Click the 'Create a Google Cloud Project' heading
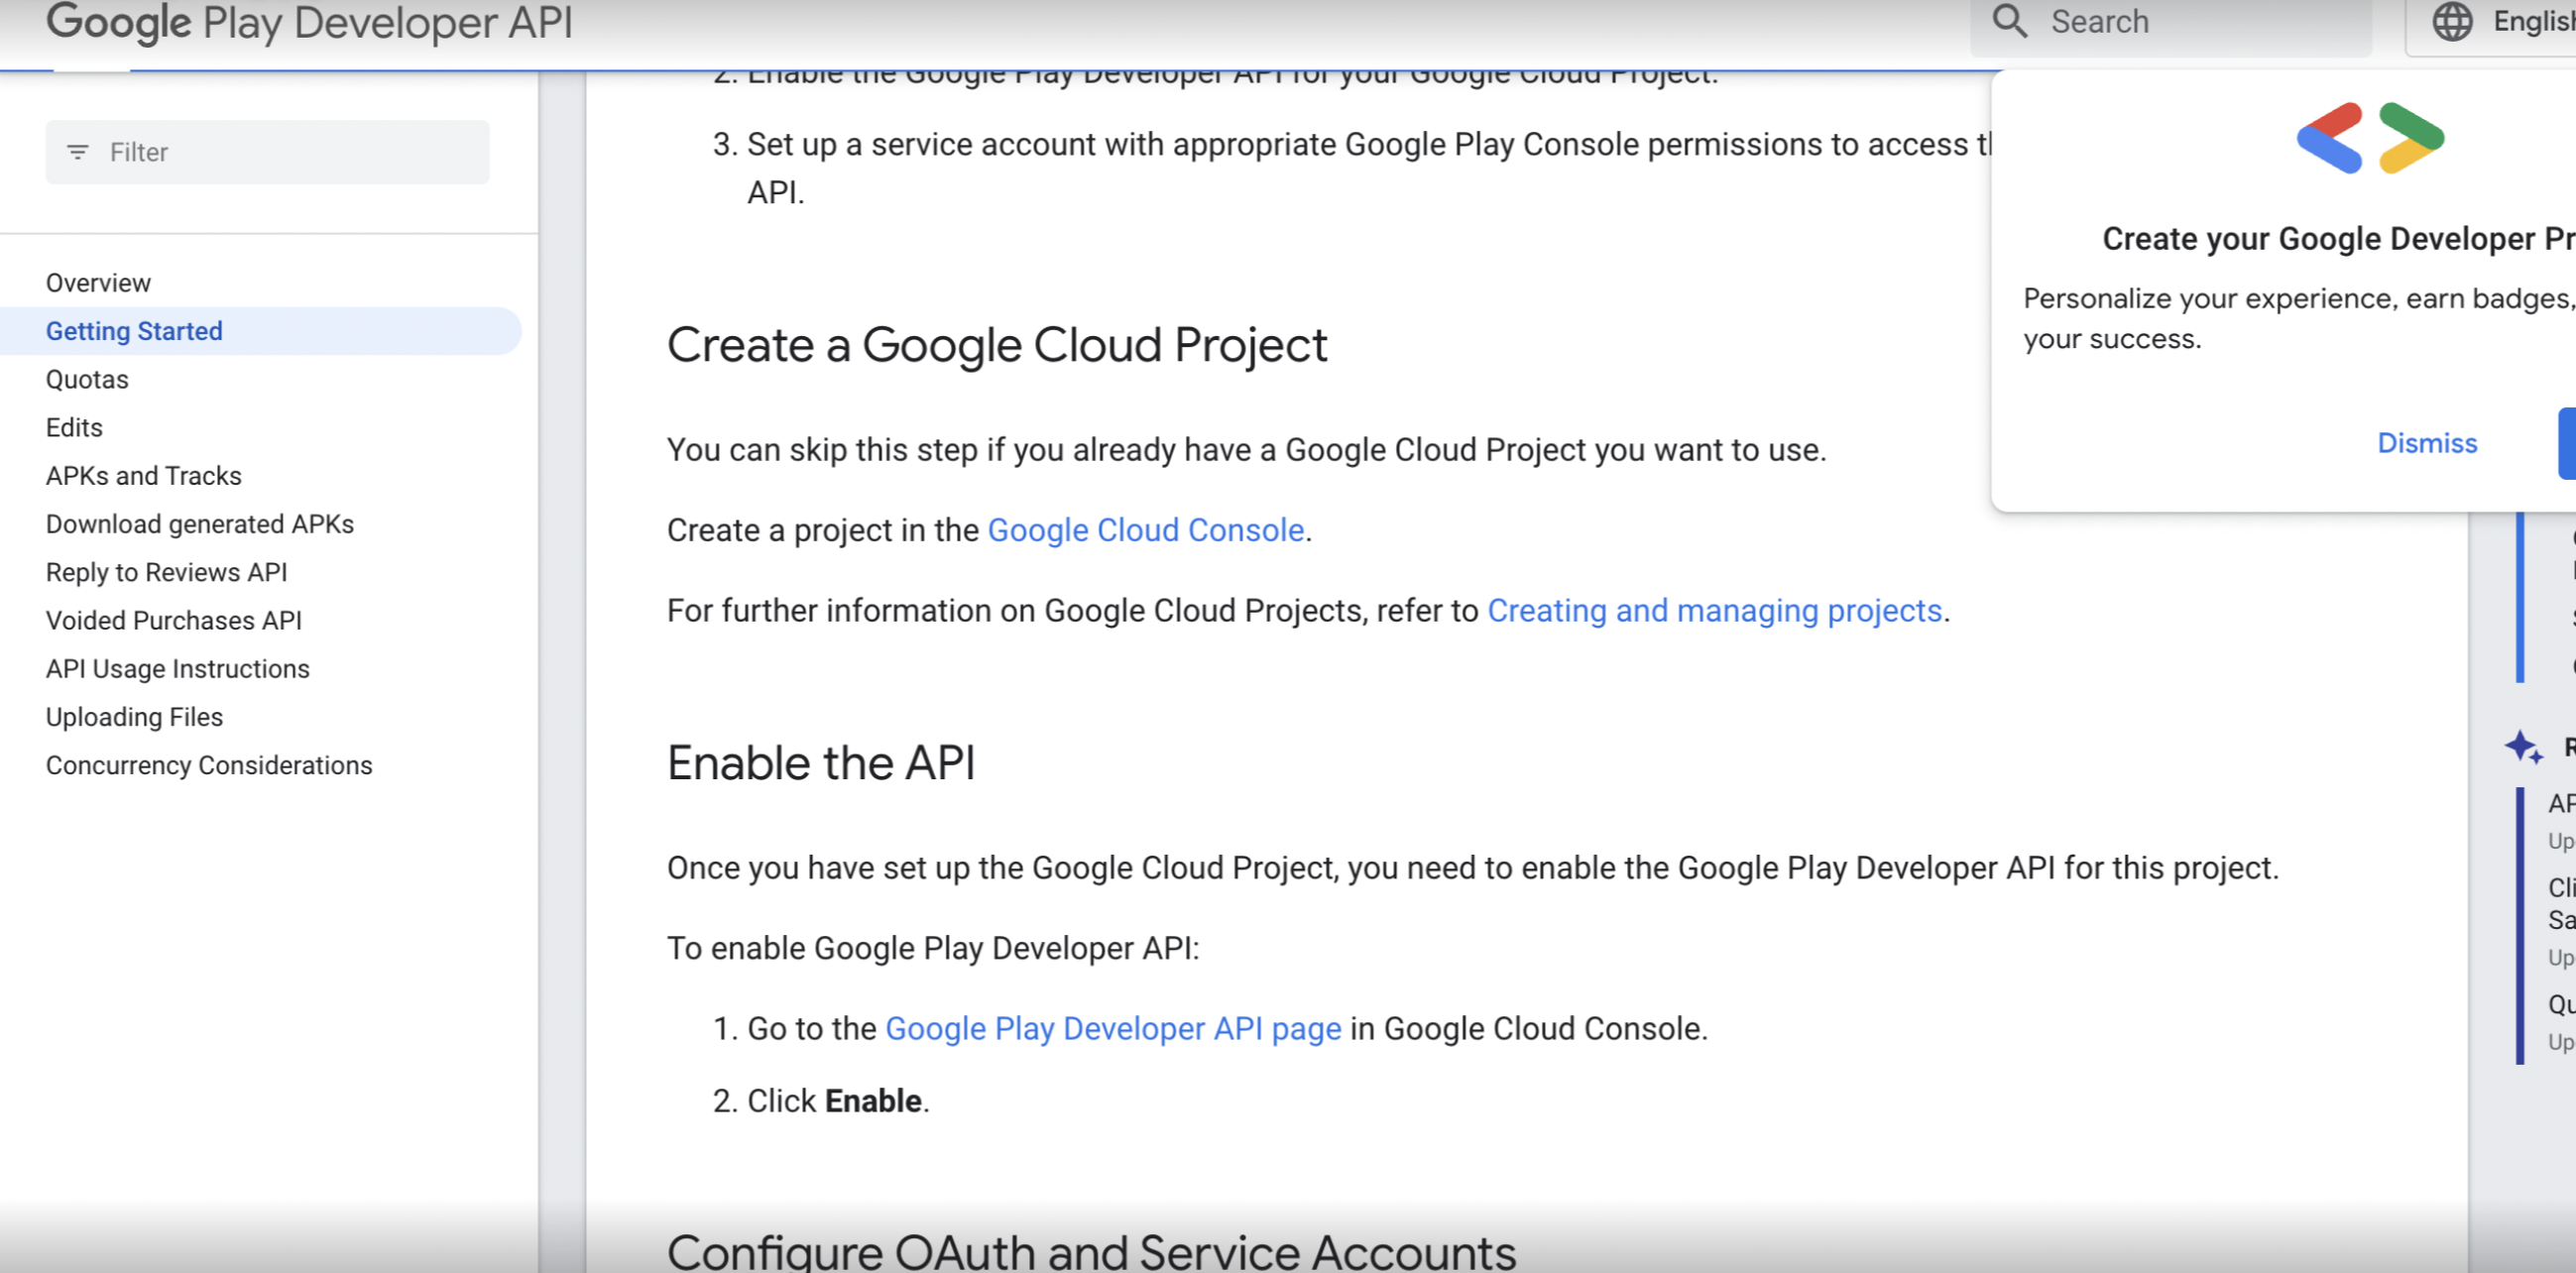The image size is (2576, 1273). click(x=997, y=346)
